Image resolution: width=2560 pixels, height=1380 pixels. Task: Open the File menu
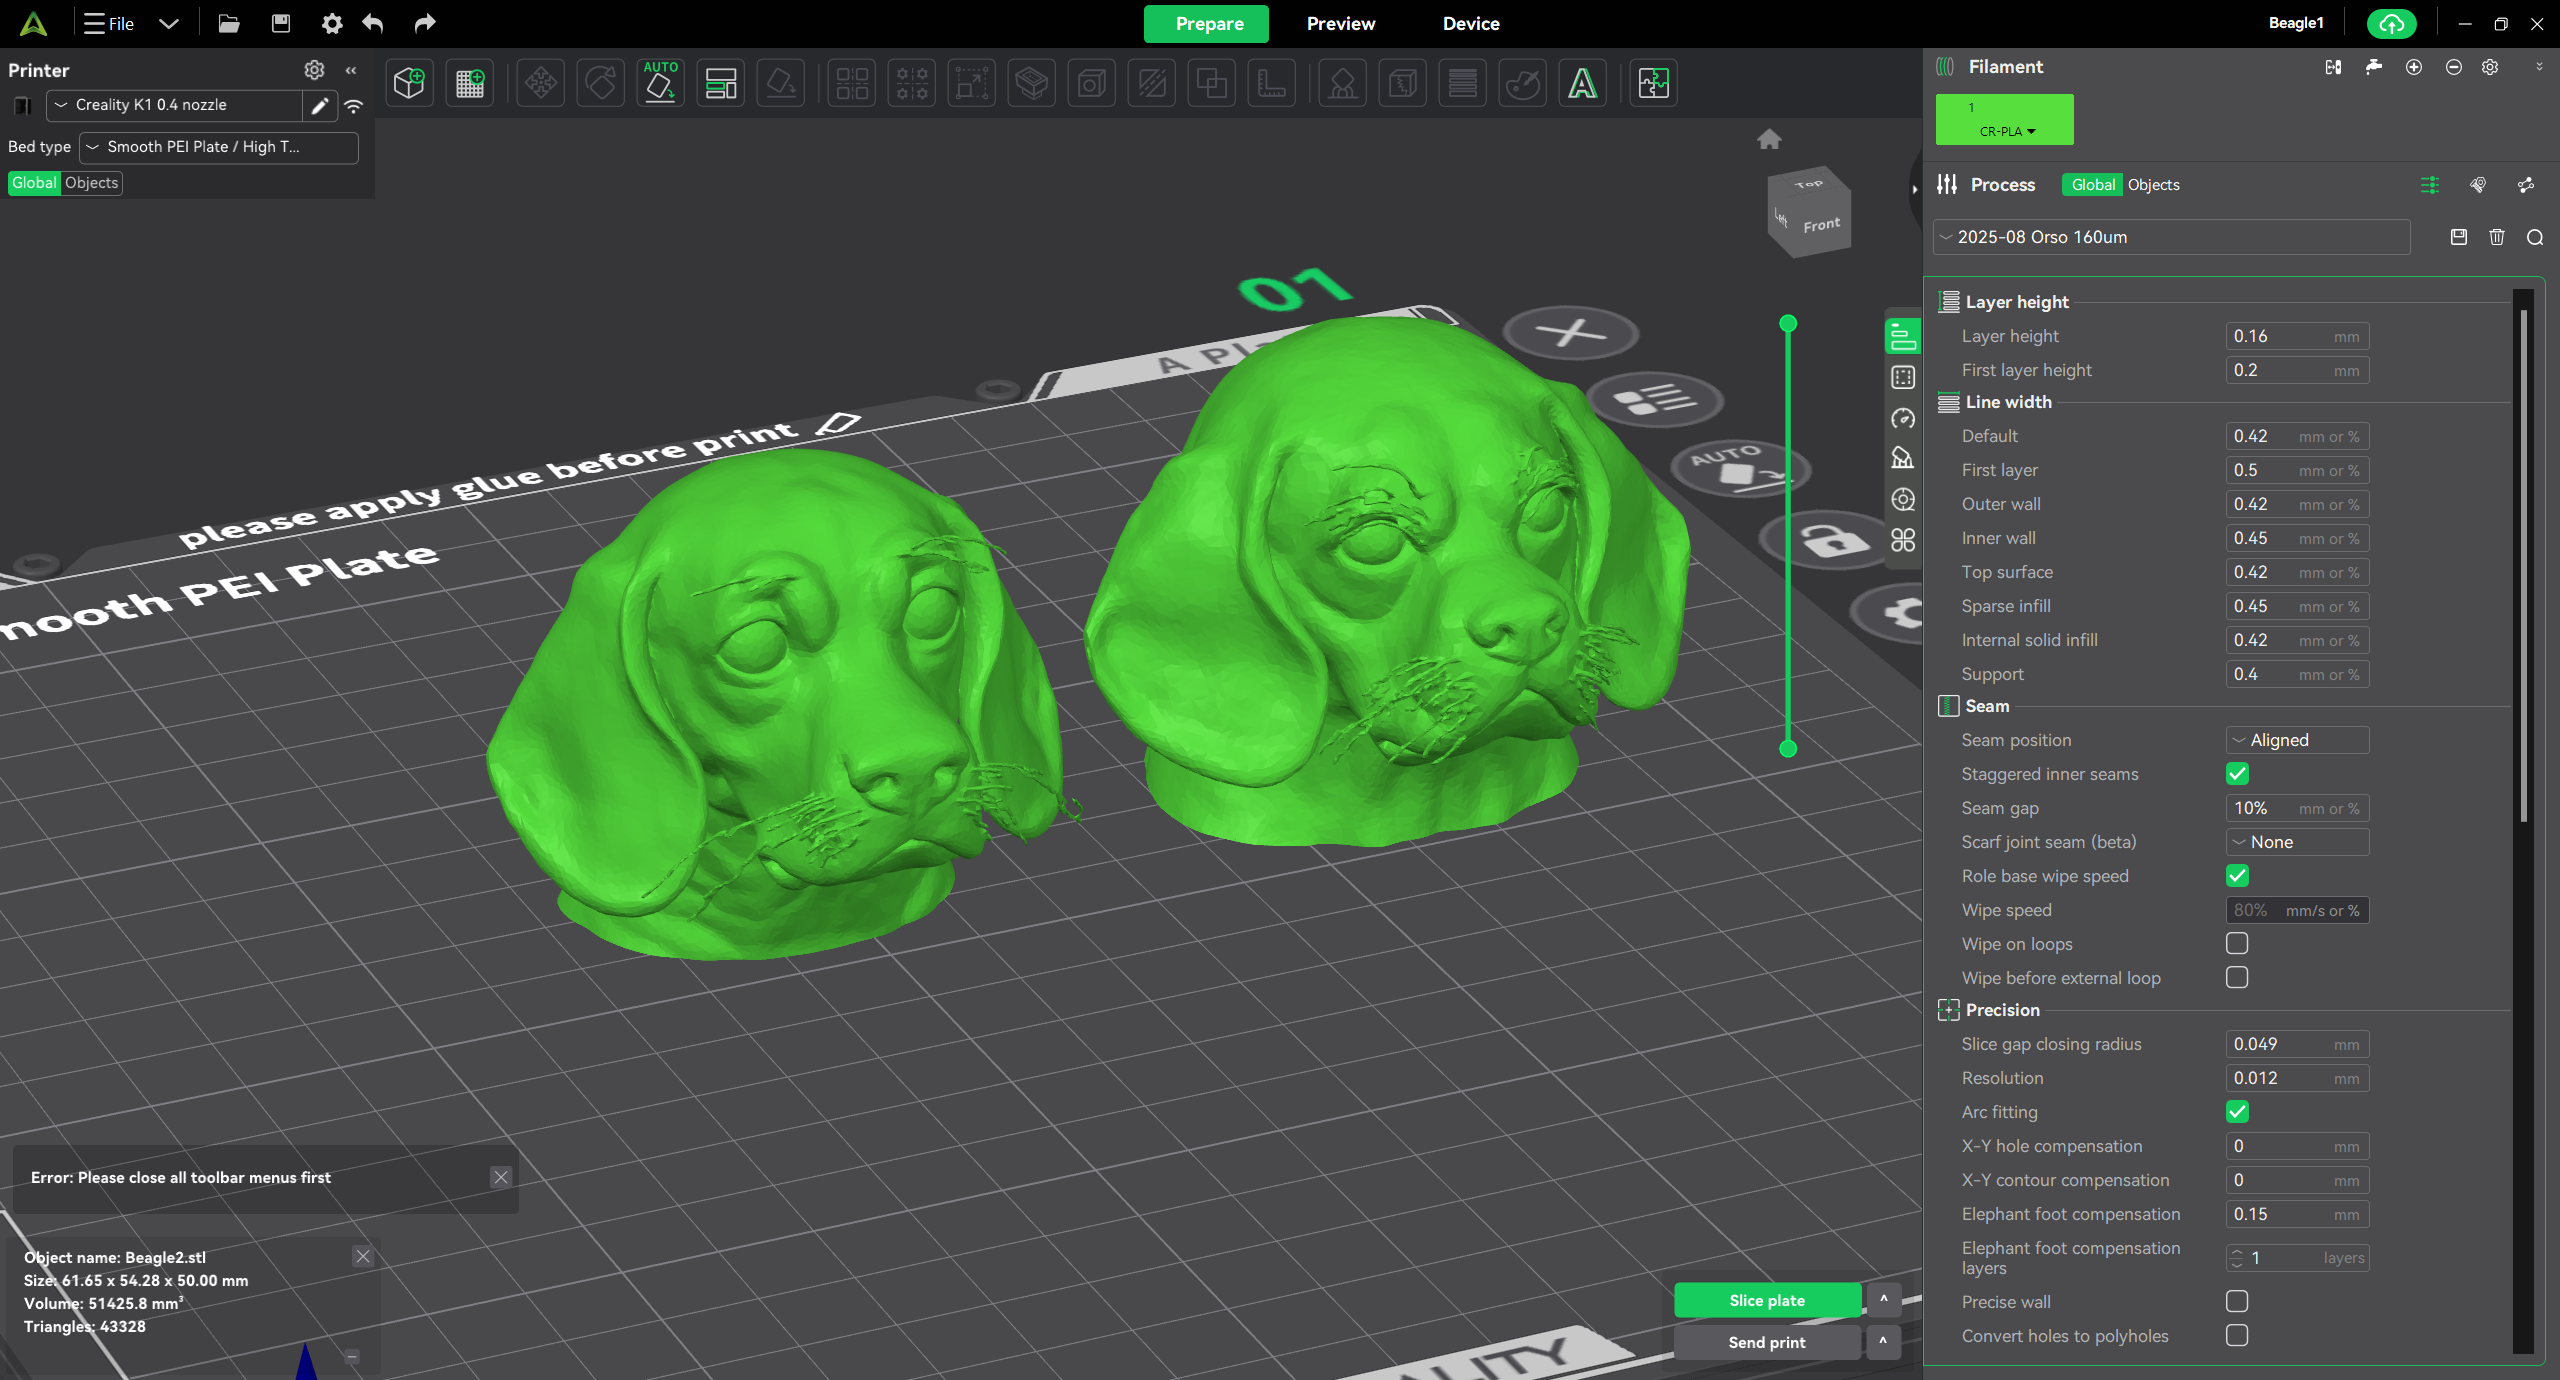[111, 24]
